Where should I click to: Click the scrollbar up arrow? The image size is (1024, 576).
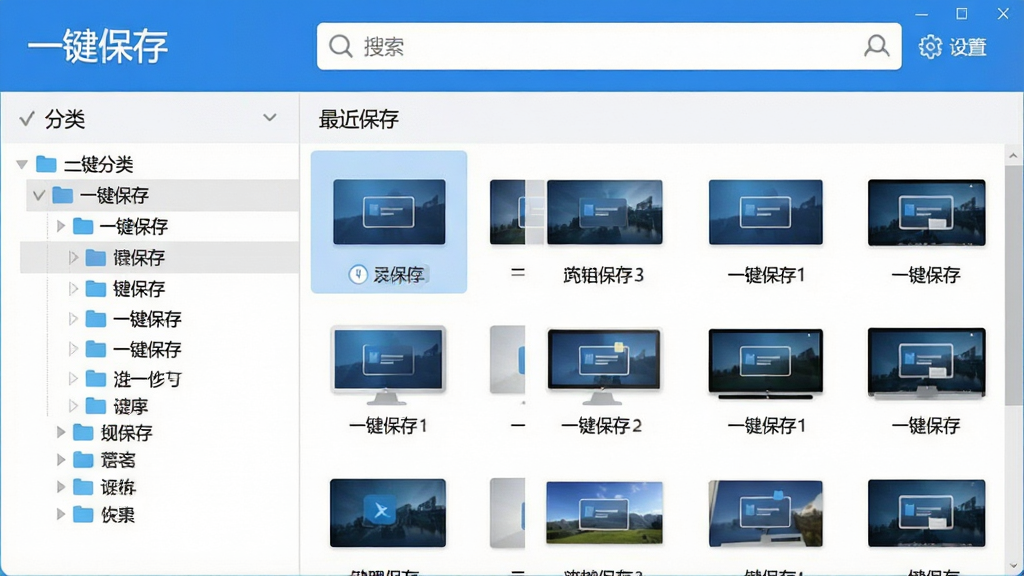pos(1013,155)
